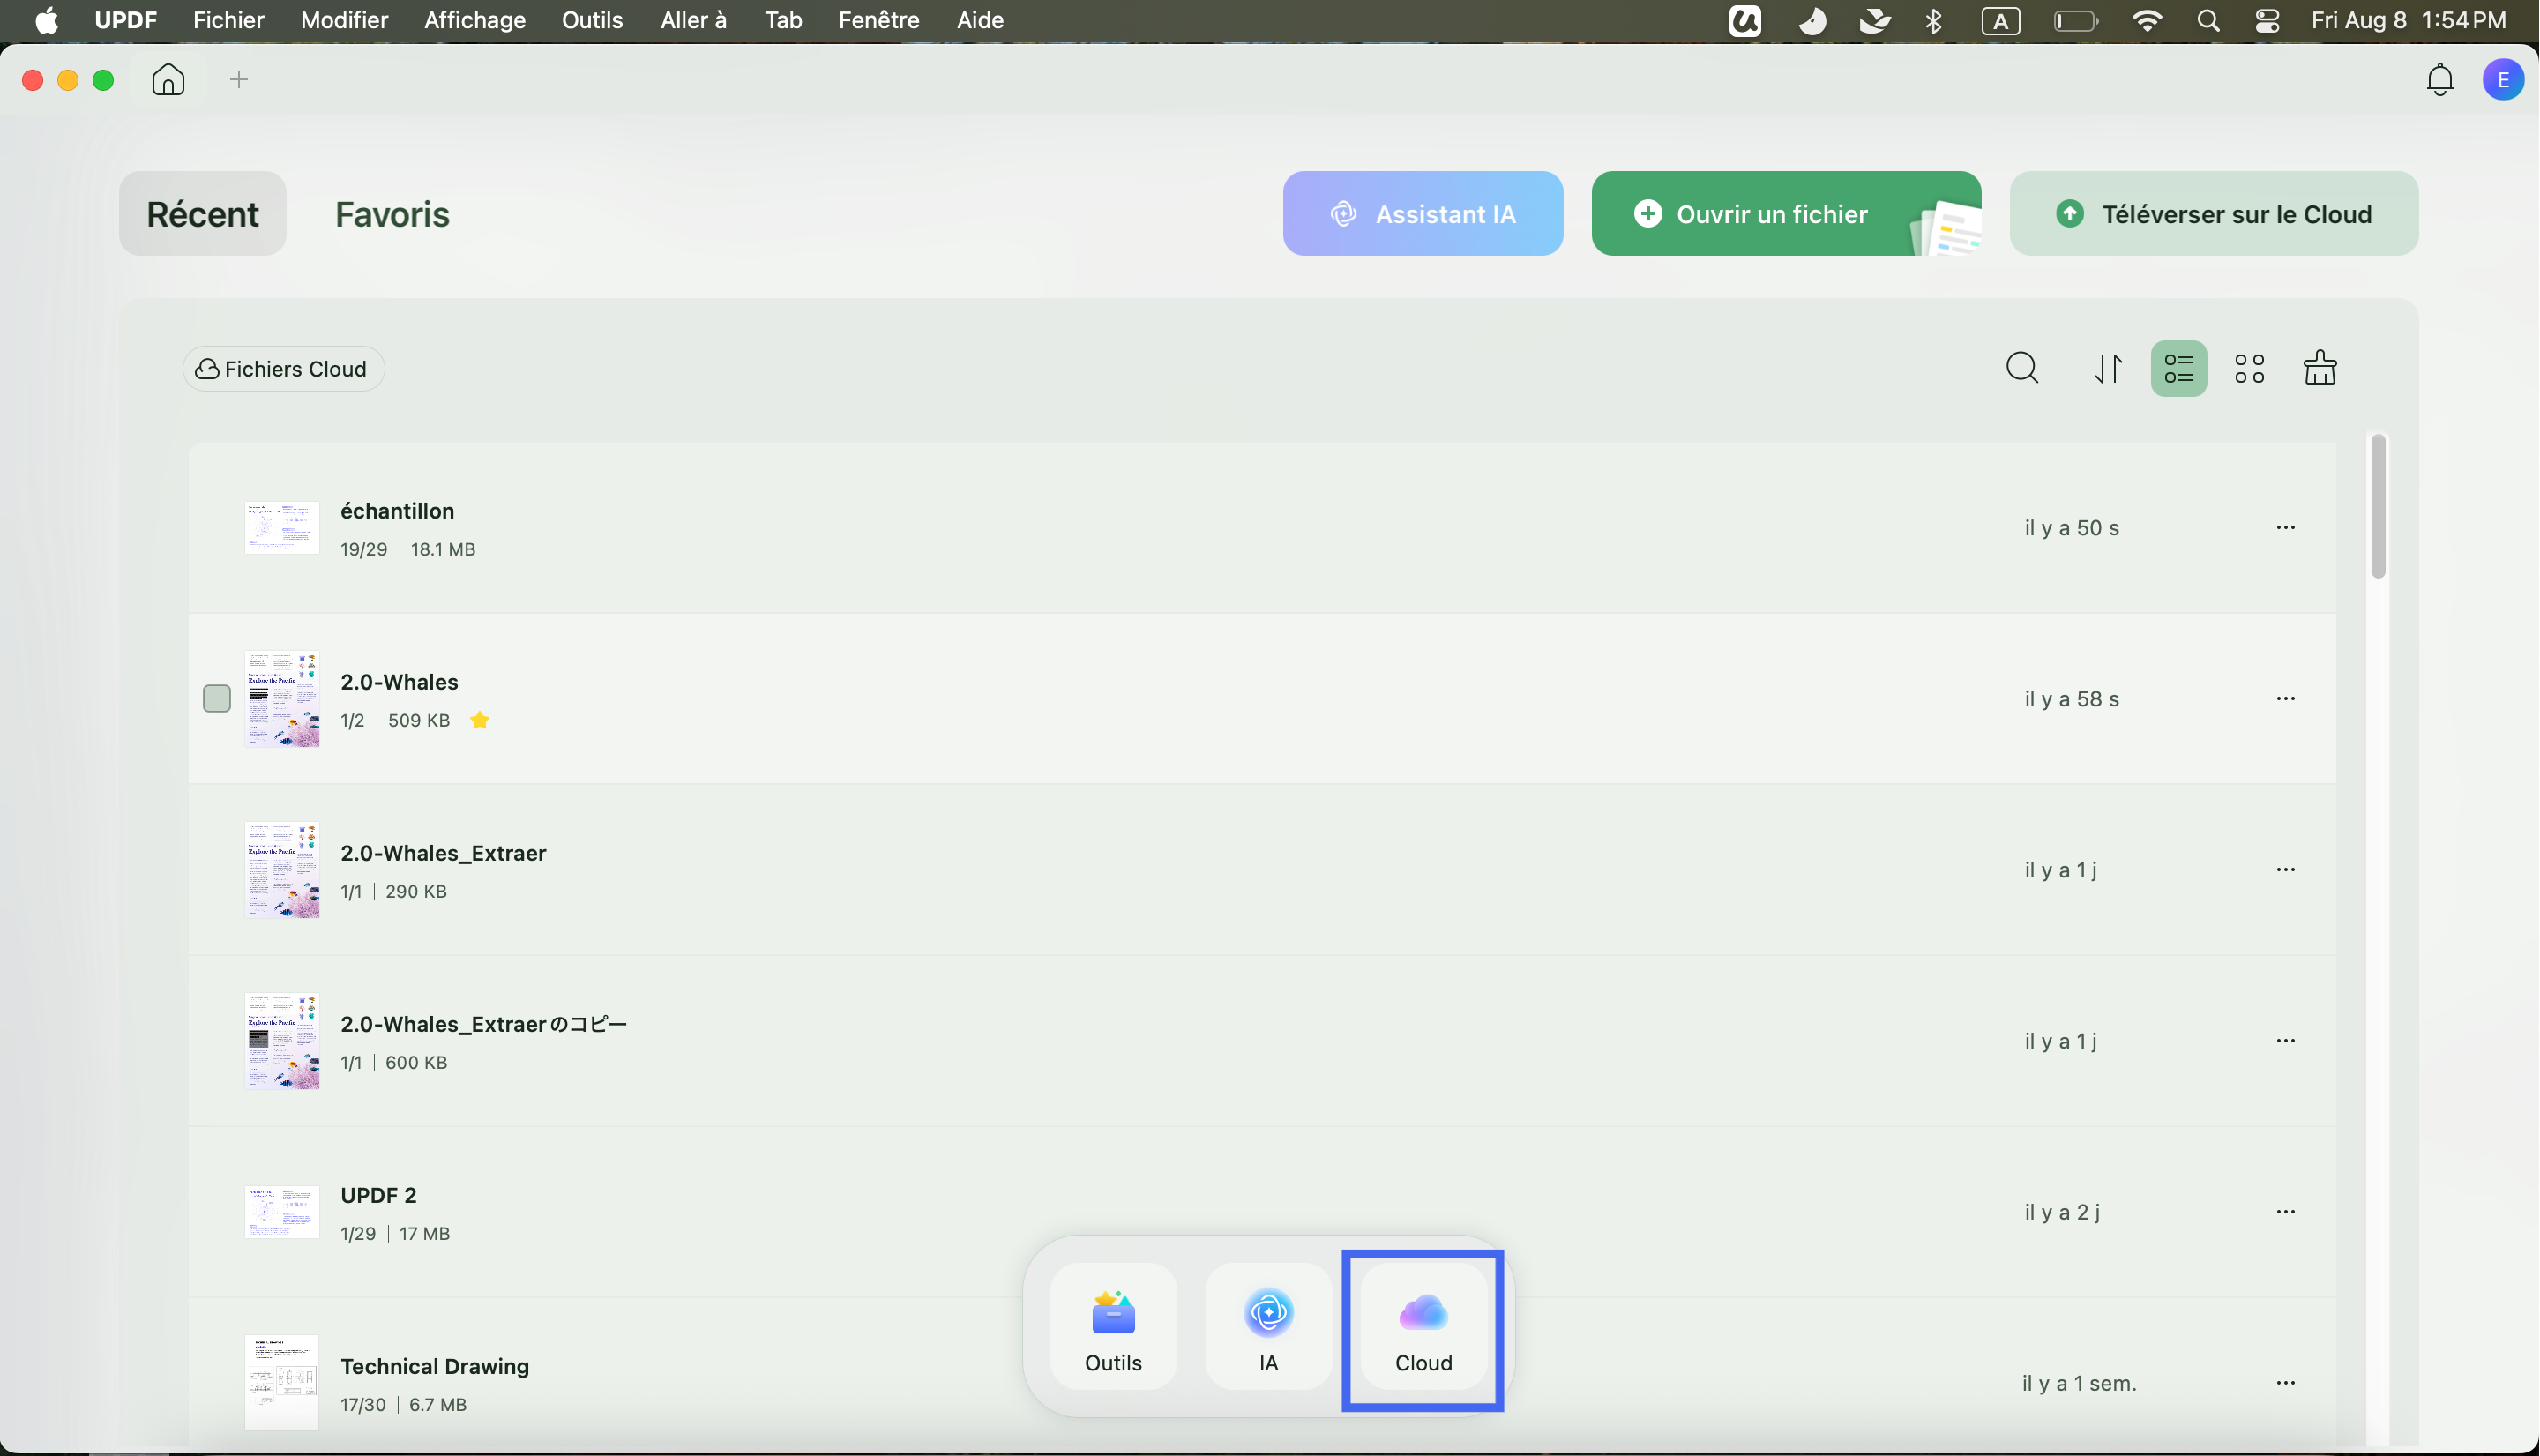Click the date and time in menu bar
2540x1456 pixels.
[x=2408, y=20]
